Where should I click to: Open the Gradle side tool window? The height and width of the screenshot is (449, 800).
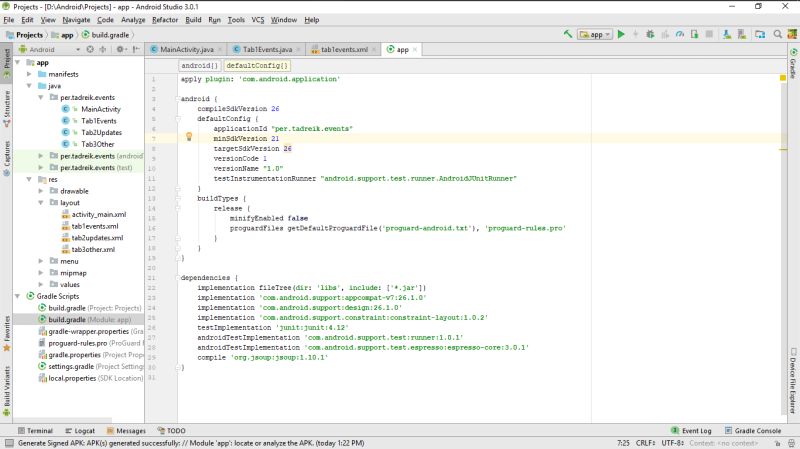793,63
